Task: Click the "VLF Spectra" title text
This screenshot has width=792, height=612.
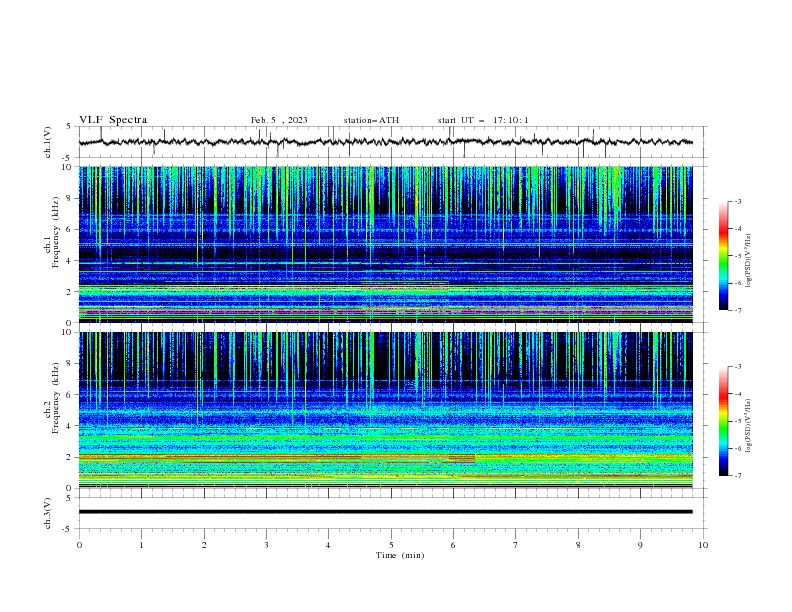Action: (x=113, y=120)
